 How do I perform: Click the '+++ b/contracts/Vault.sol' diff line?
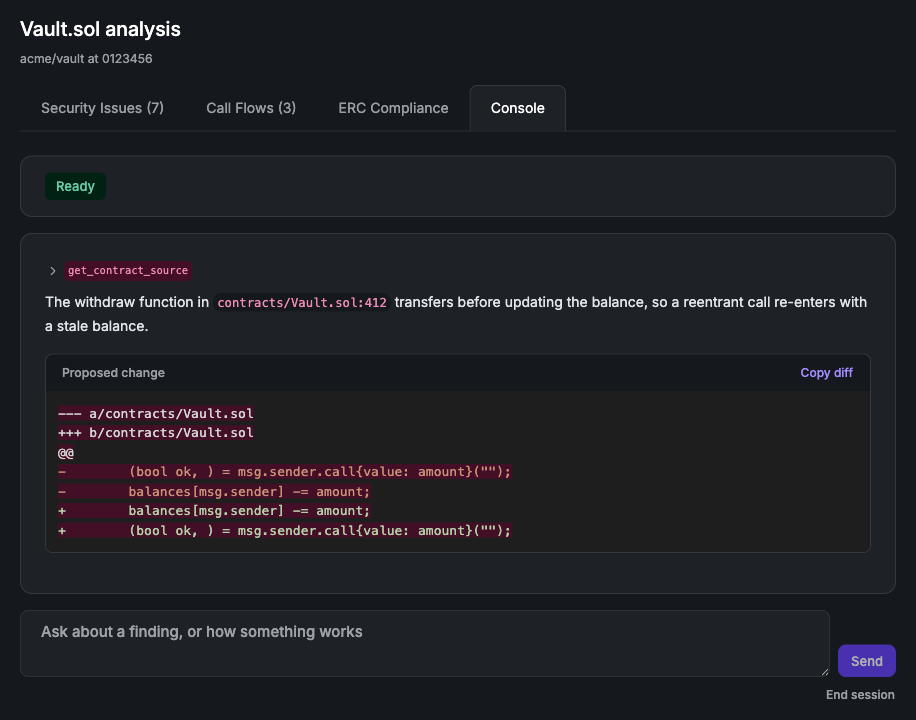pyautogui.click(x=155, y=433)
